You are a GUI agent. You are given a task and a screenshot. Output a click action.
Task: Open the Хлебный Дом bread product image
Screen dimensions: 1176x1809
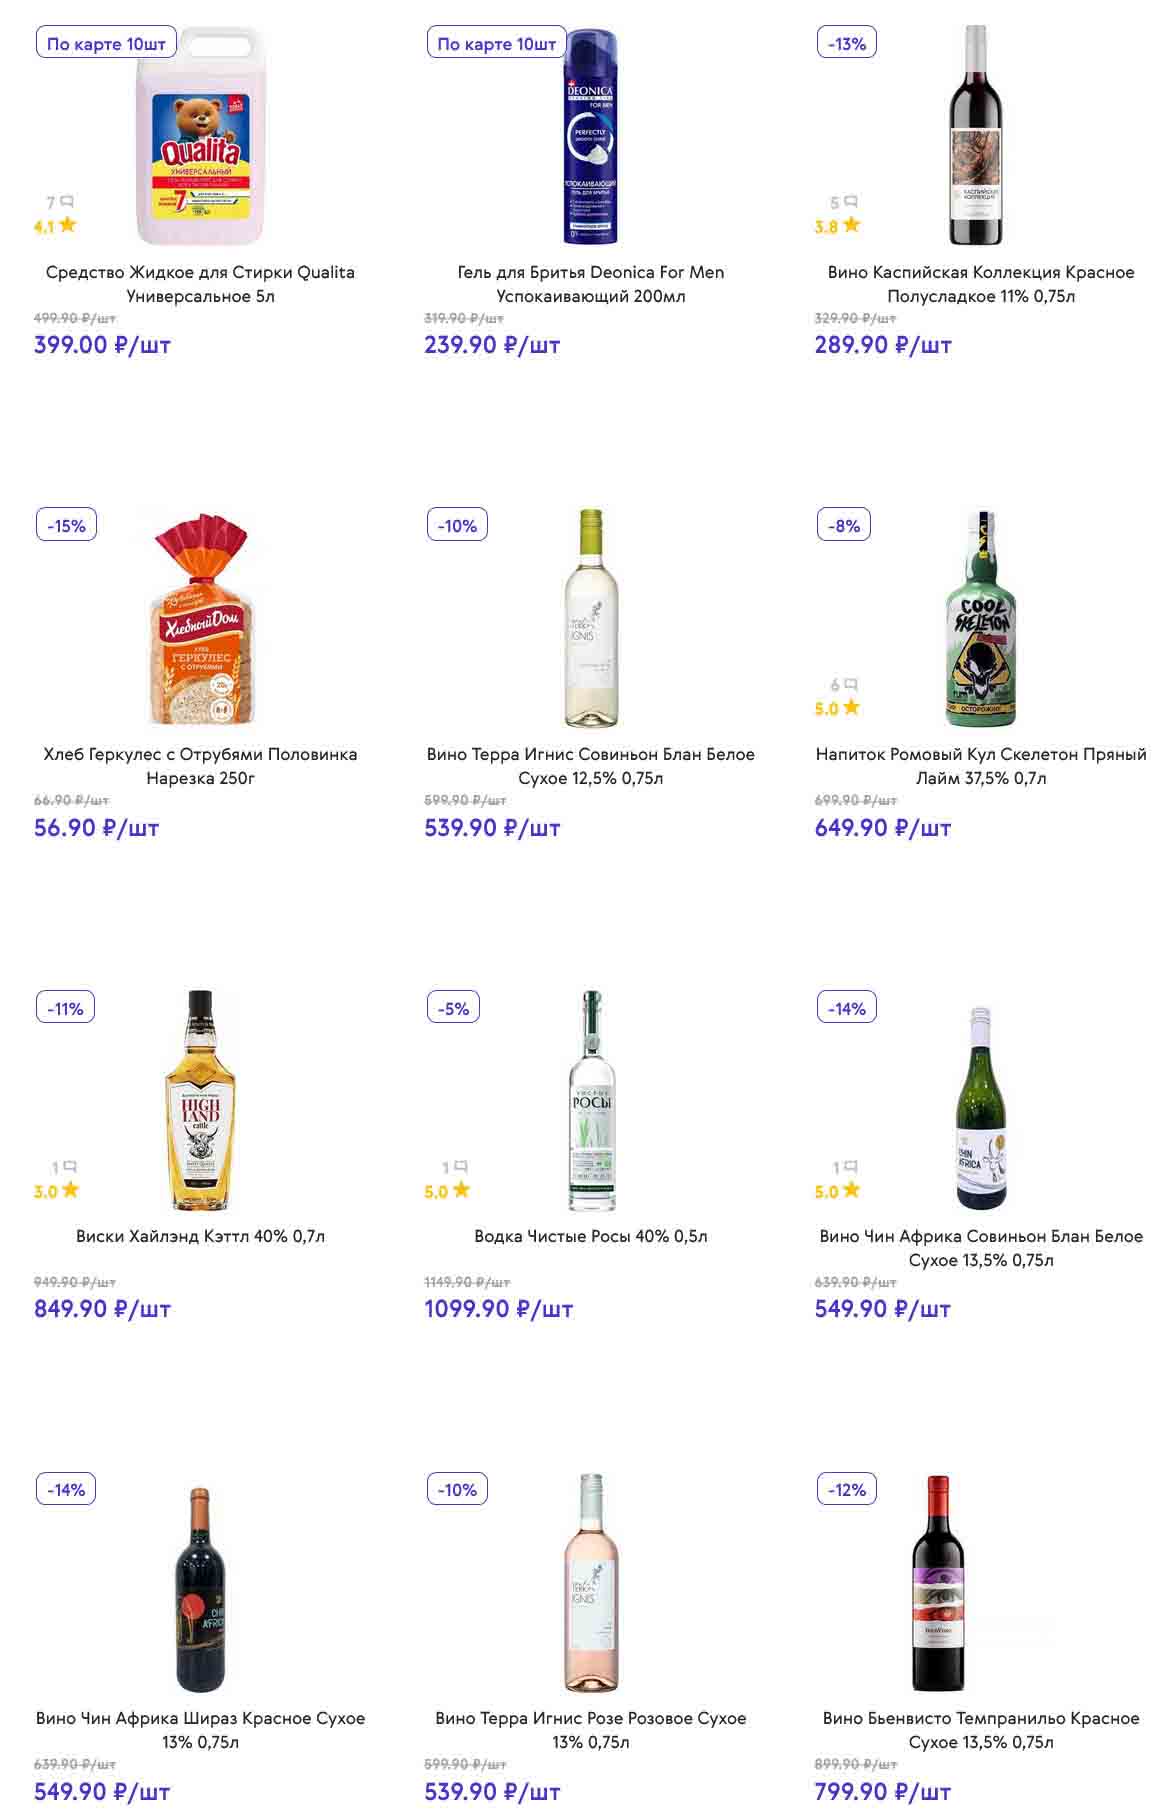coord(201,619)
